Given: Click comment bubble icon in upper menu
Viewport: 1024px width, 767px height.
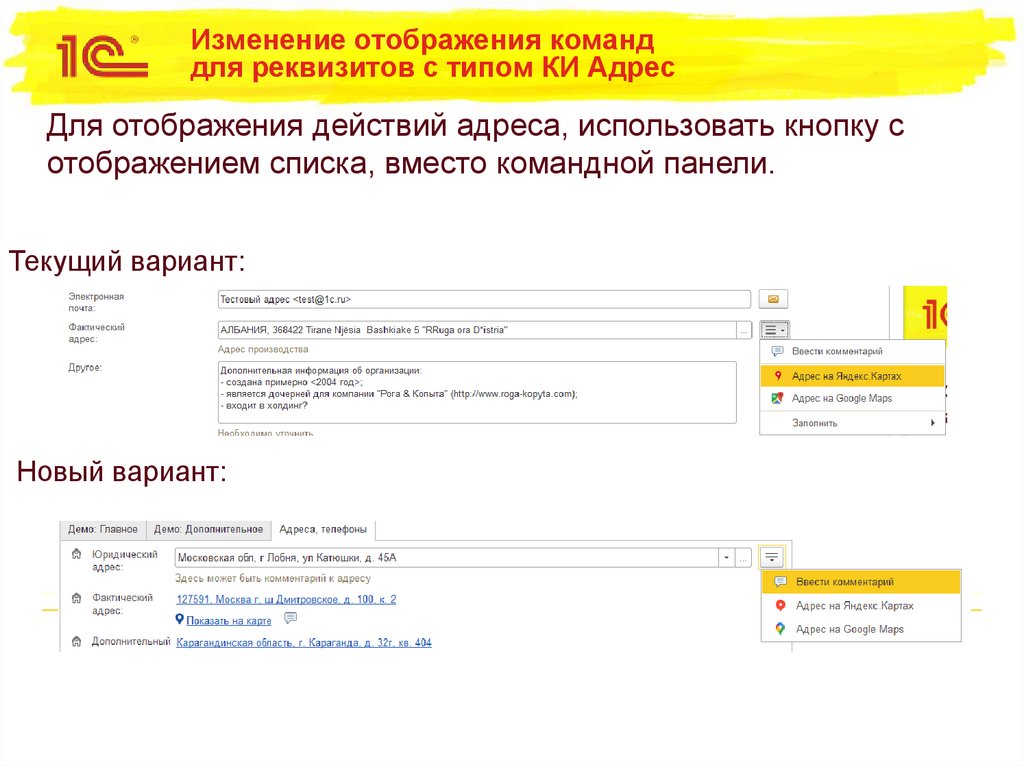Looking at the screenshot, I should point(777,351).
